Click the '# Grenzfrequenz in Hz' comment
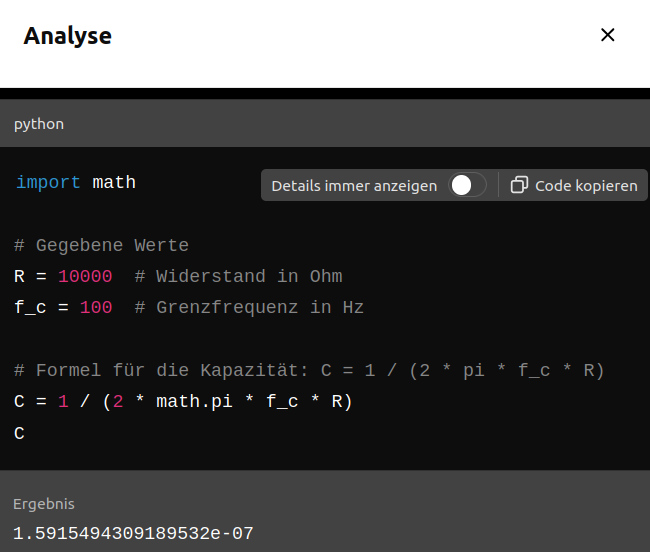Screen dimensions: 650x552 tap(249, 307)
